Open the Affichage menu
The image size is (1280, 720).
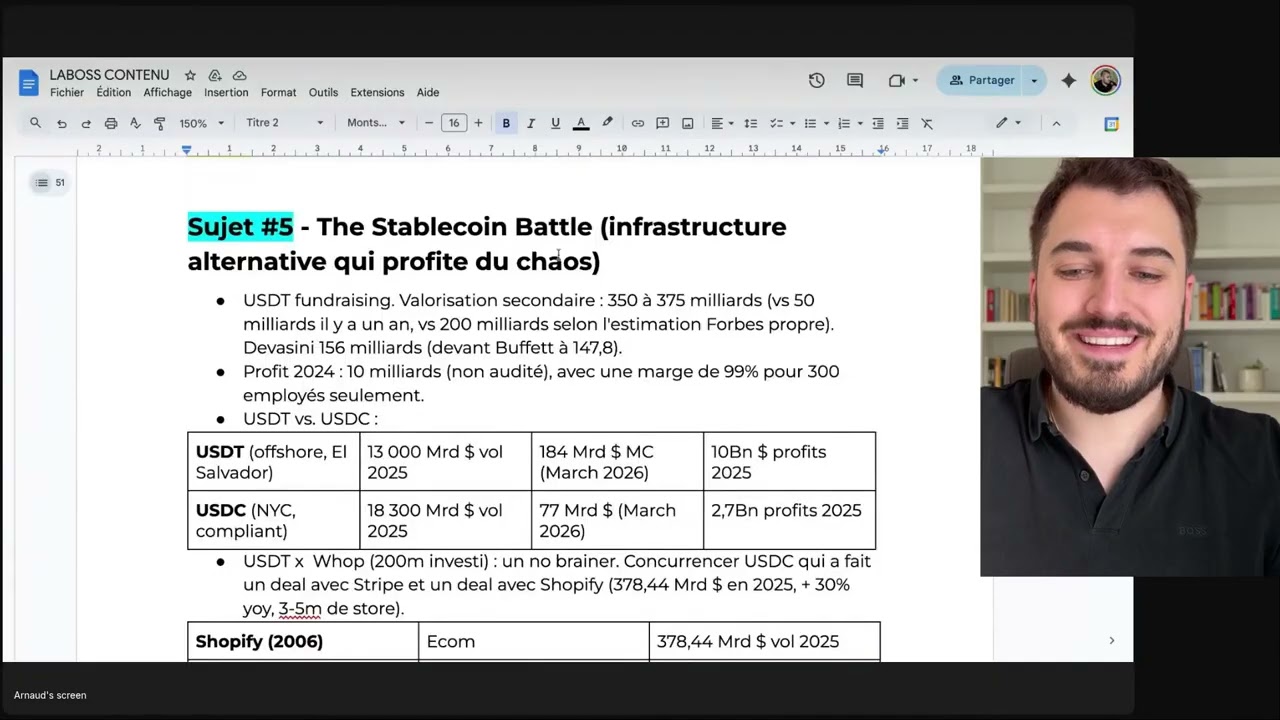tap(168, 92)
